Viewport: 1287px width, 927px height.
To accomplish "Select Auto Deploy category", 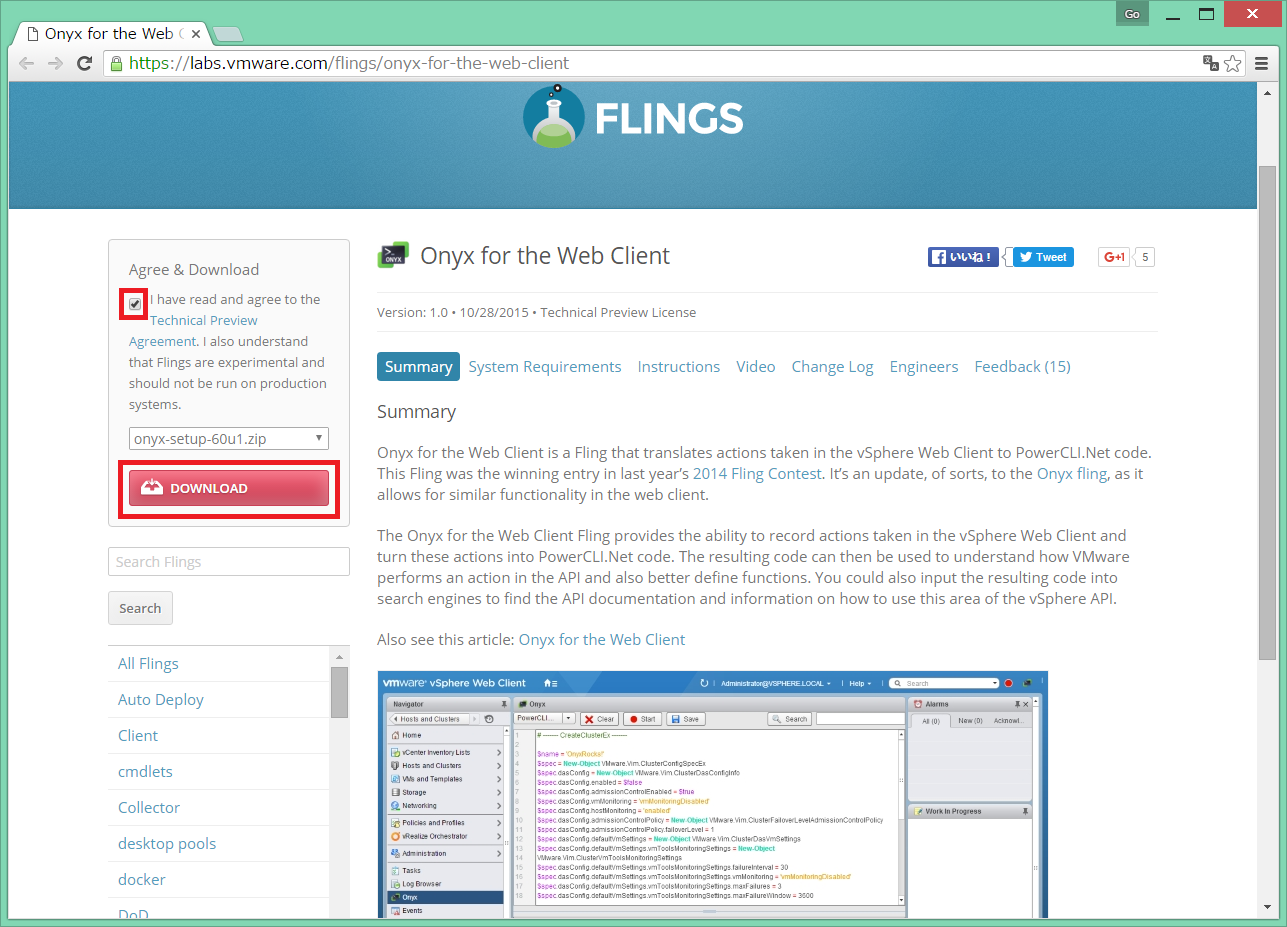I will (x=161, y=700).
